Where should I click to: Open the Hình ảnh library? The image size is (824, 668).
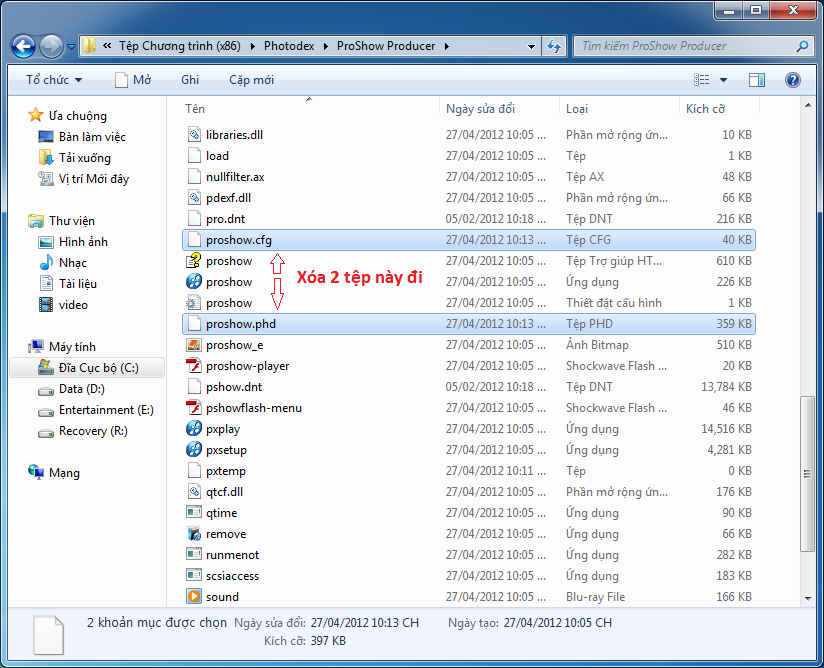73,242
